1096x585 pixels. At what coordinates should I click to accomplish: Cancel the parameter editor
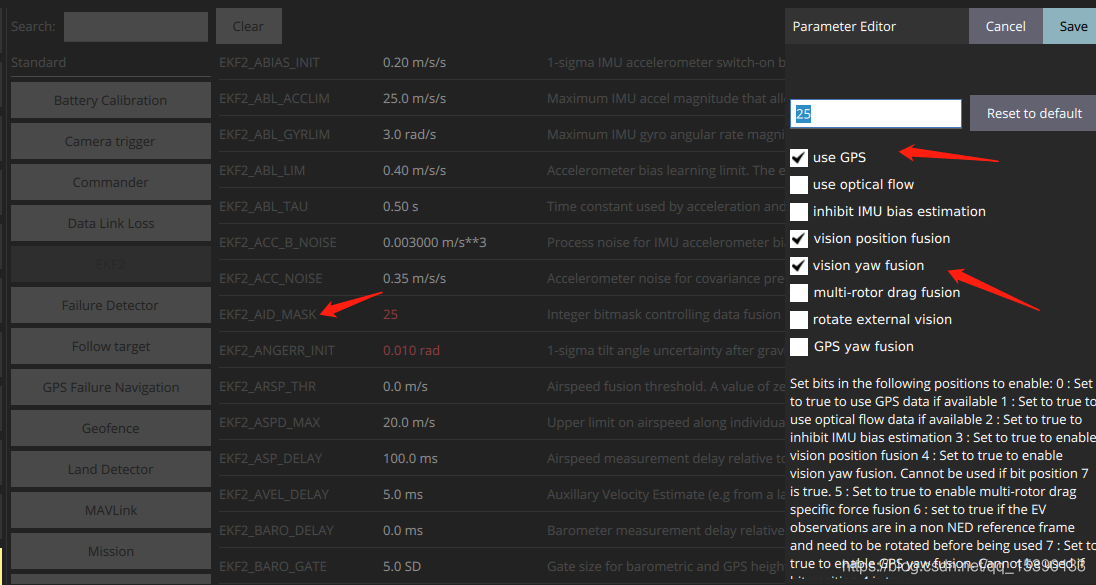coord(1005,27)
